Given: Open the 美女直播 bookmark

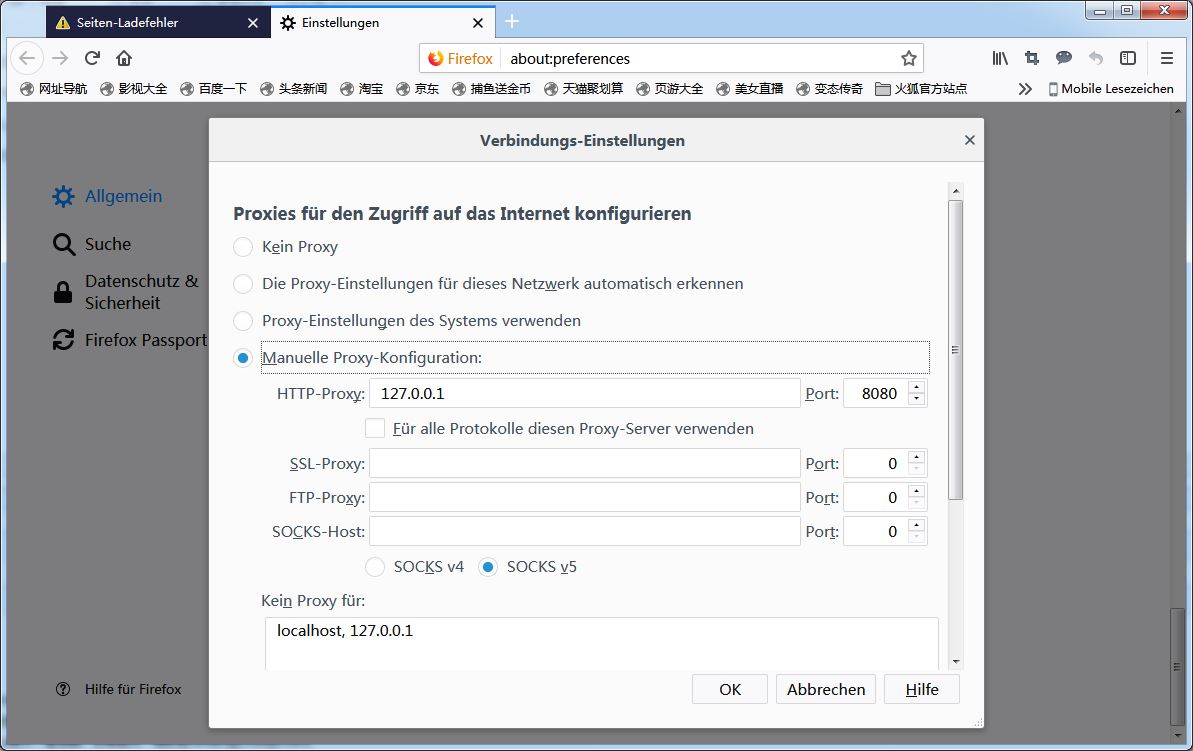Looking at the screenshot, I should point(749,89).
